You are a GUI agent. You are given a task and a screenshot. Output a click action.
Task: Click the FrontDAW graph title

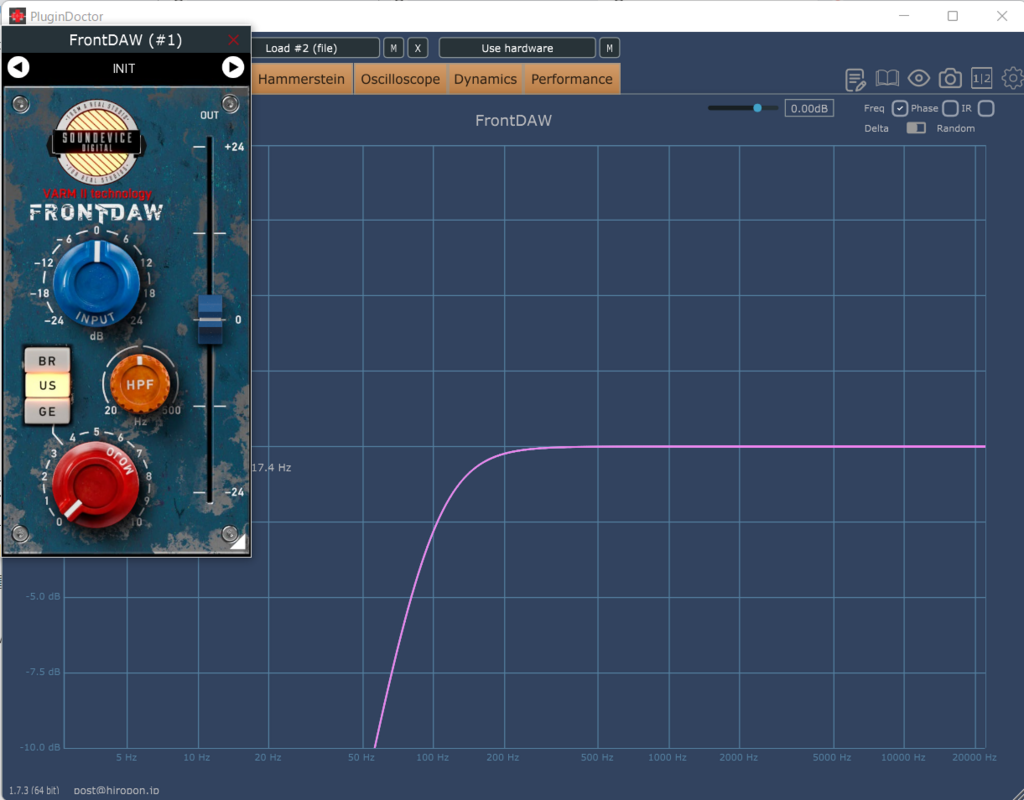[513, 120]
